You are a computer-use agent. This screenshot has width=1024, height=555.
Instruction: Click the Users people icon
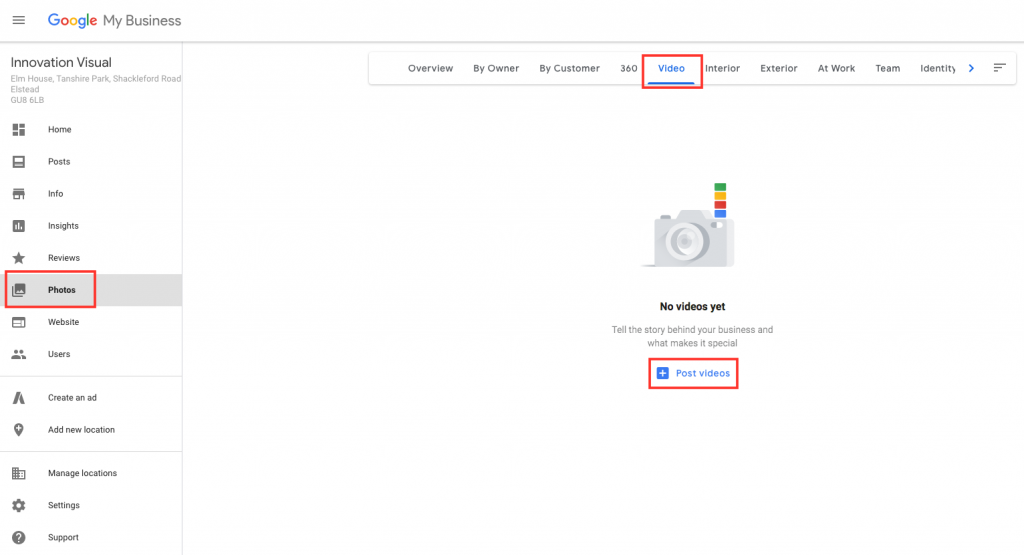[x=18, y=354]
